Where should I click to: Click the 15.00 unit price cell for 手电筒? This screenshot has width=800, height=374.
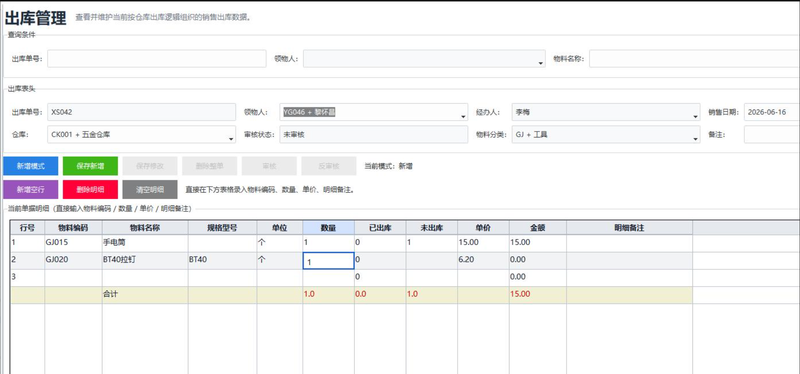[483, 242]
